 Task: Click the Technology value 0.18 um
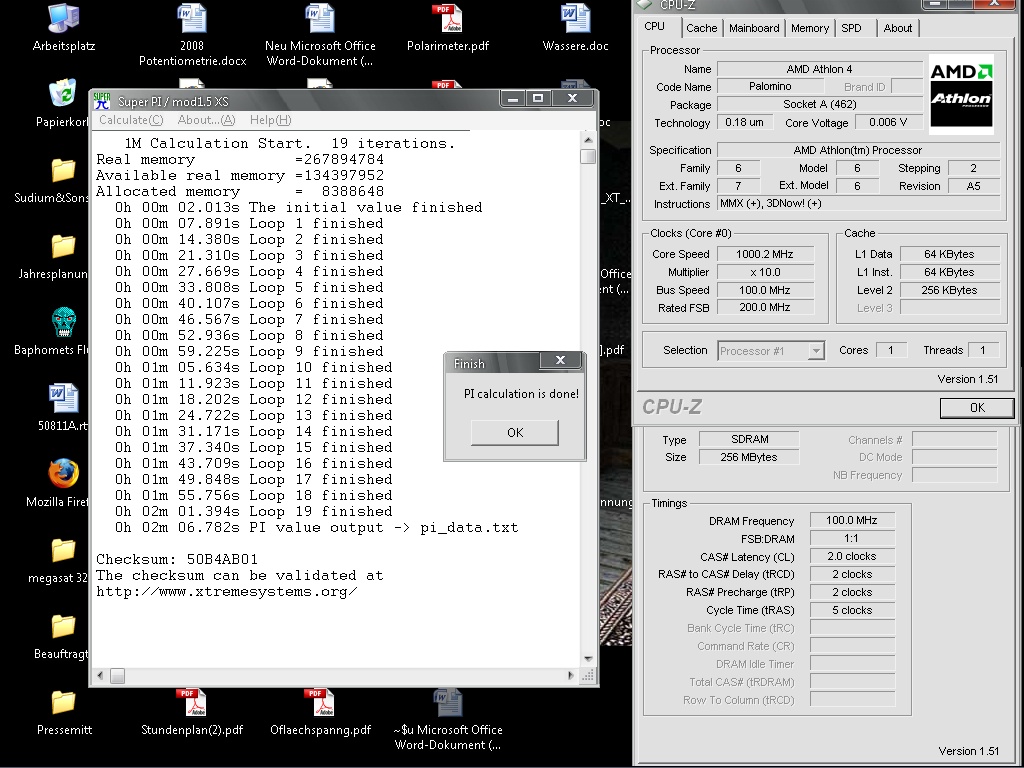[744, 122]
